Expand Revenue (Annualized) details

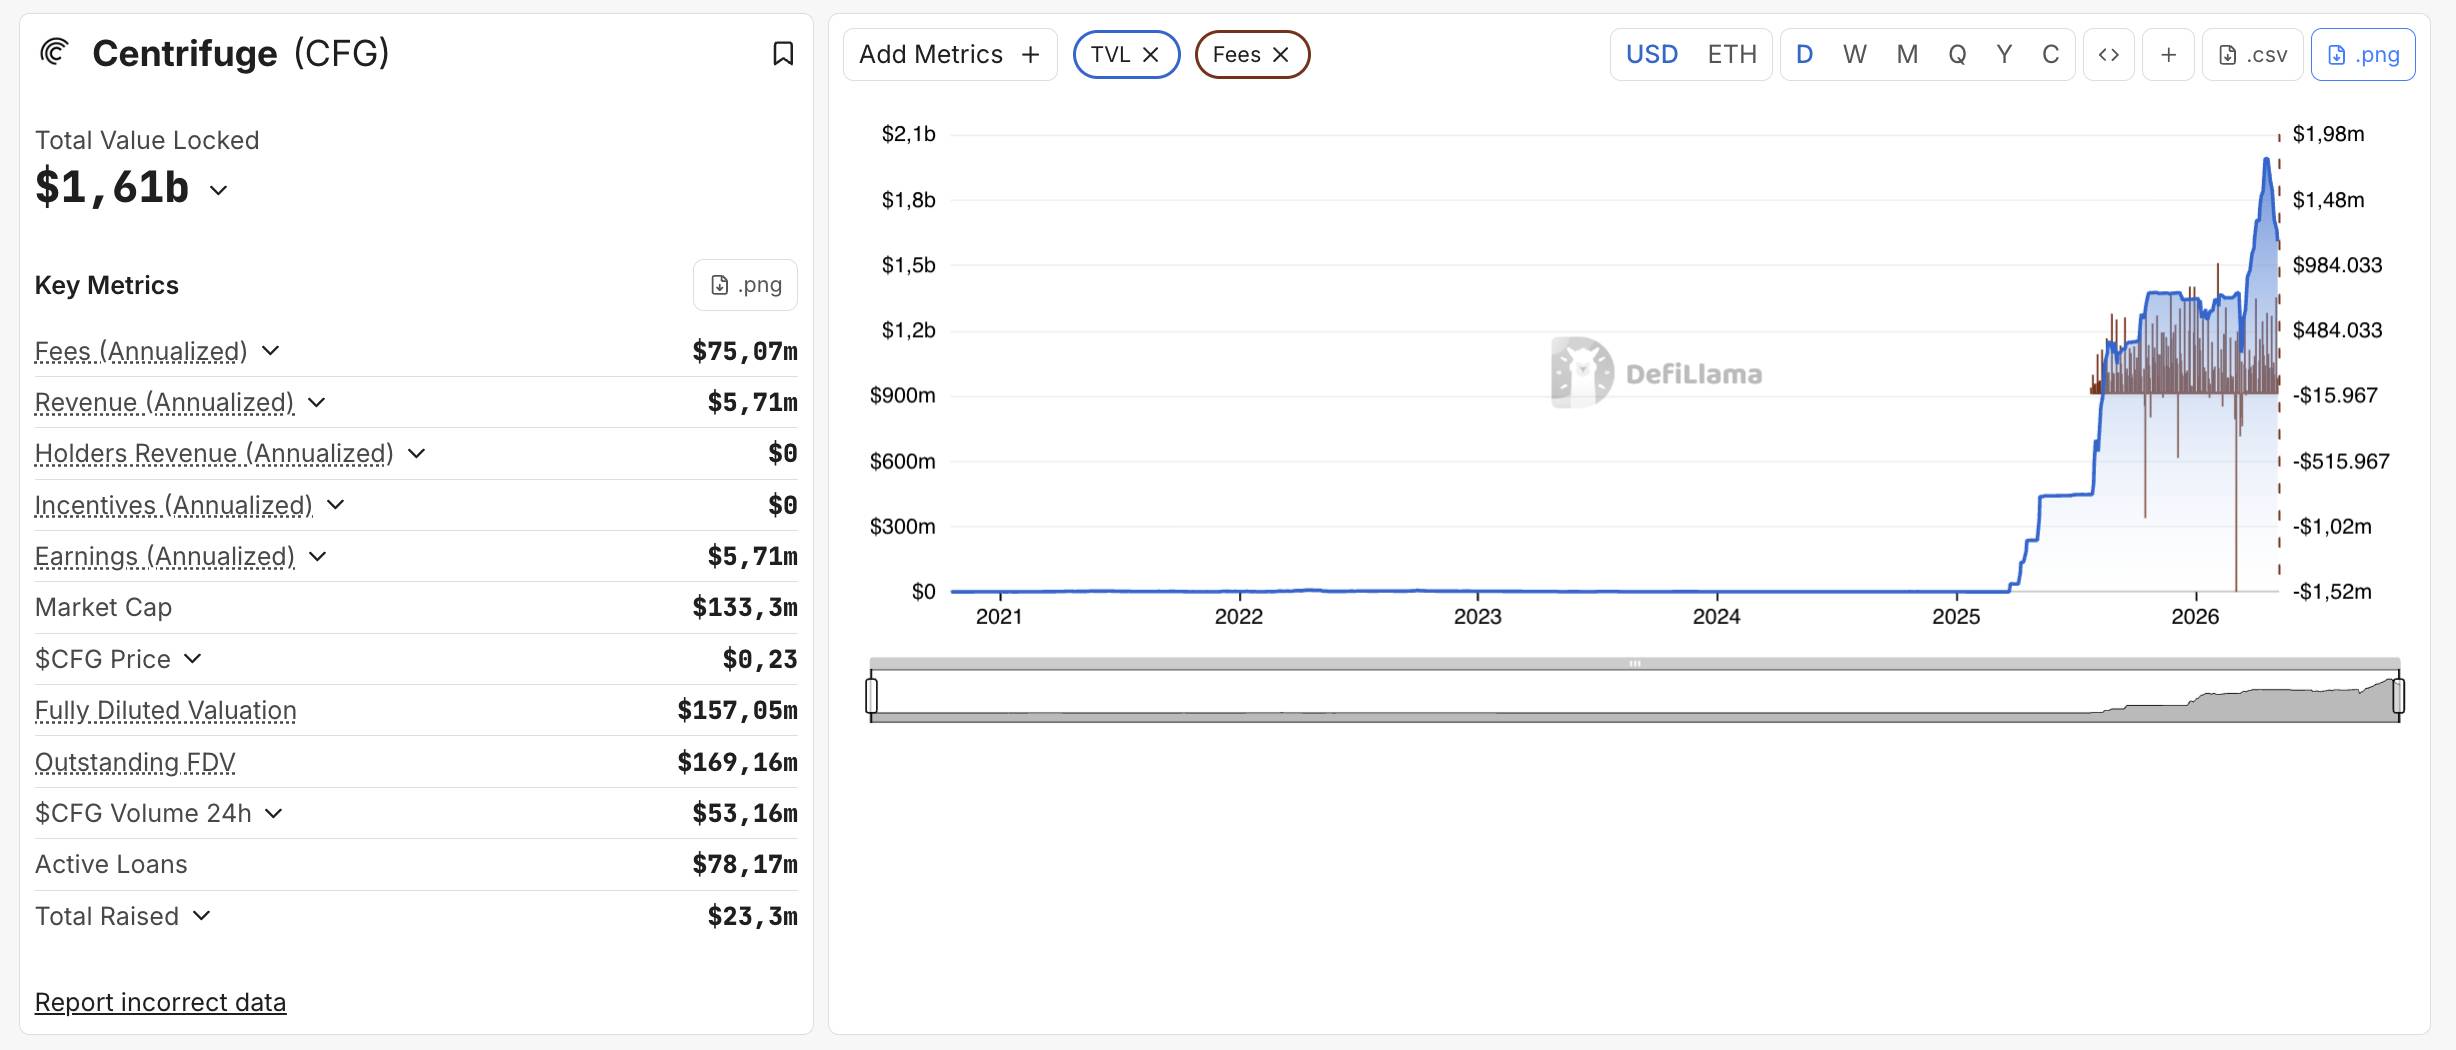pyautogui.click(x=316, y=402)
